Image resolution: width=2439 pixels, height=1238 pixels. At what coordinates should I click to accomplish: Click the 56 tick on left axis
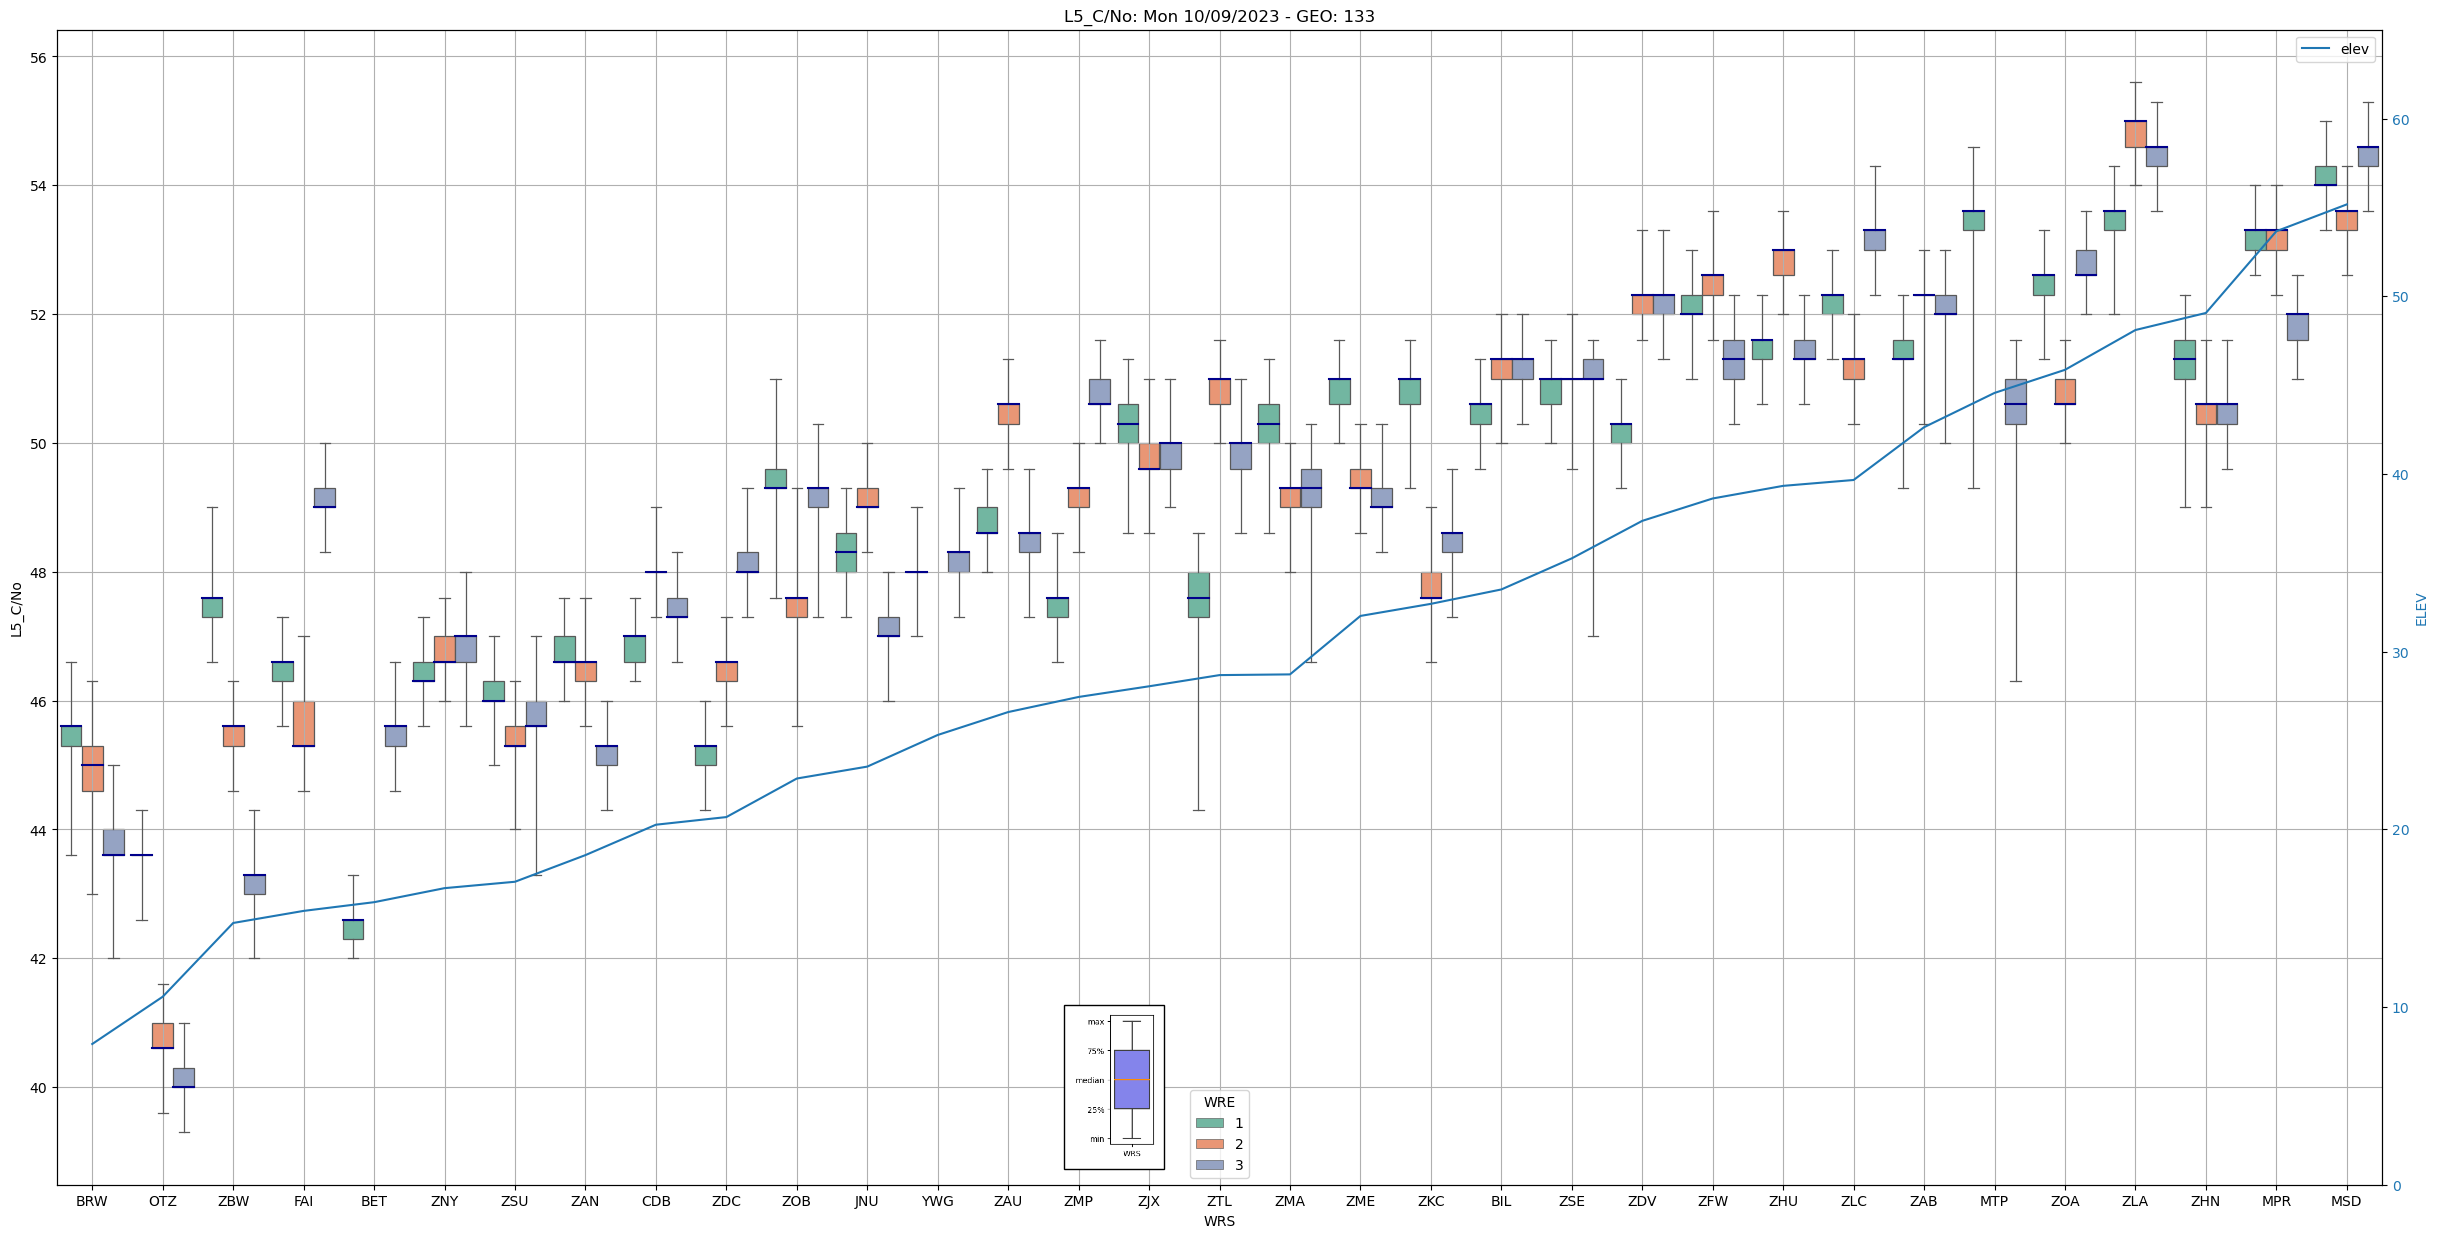coord(40,57)
